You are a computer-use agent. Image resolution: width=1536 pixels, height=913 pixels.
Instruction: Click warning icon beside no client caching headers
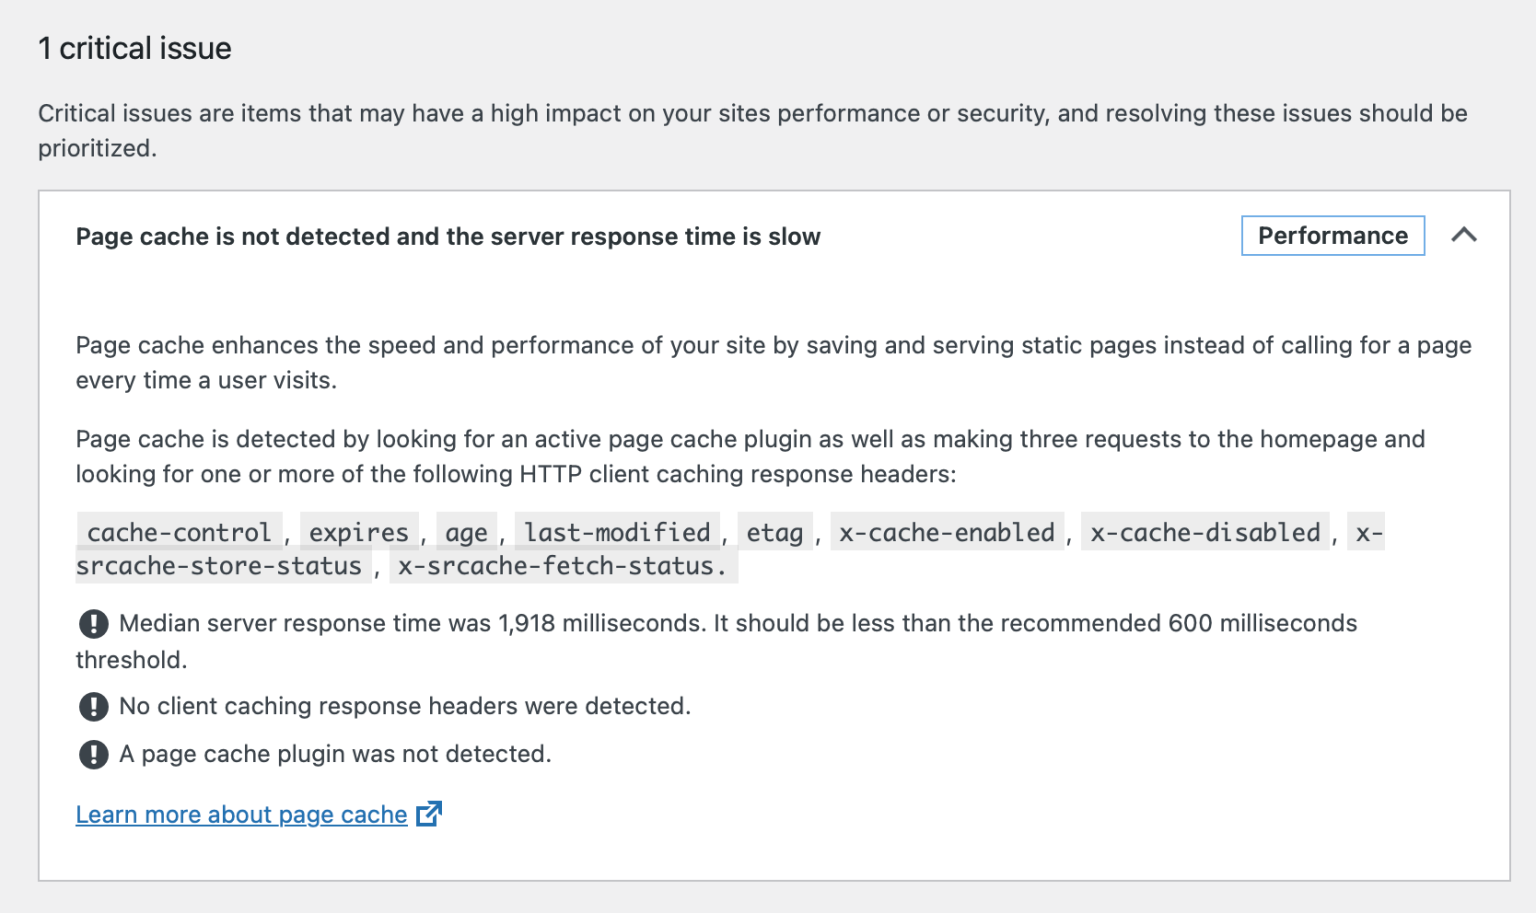coord(93,707)
